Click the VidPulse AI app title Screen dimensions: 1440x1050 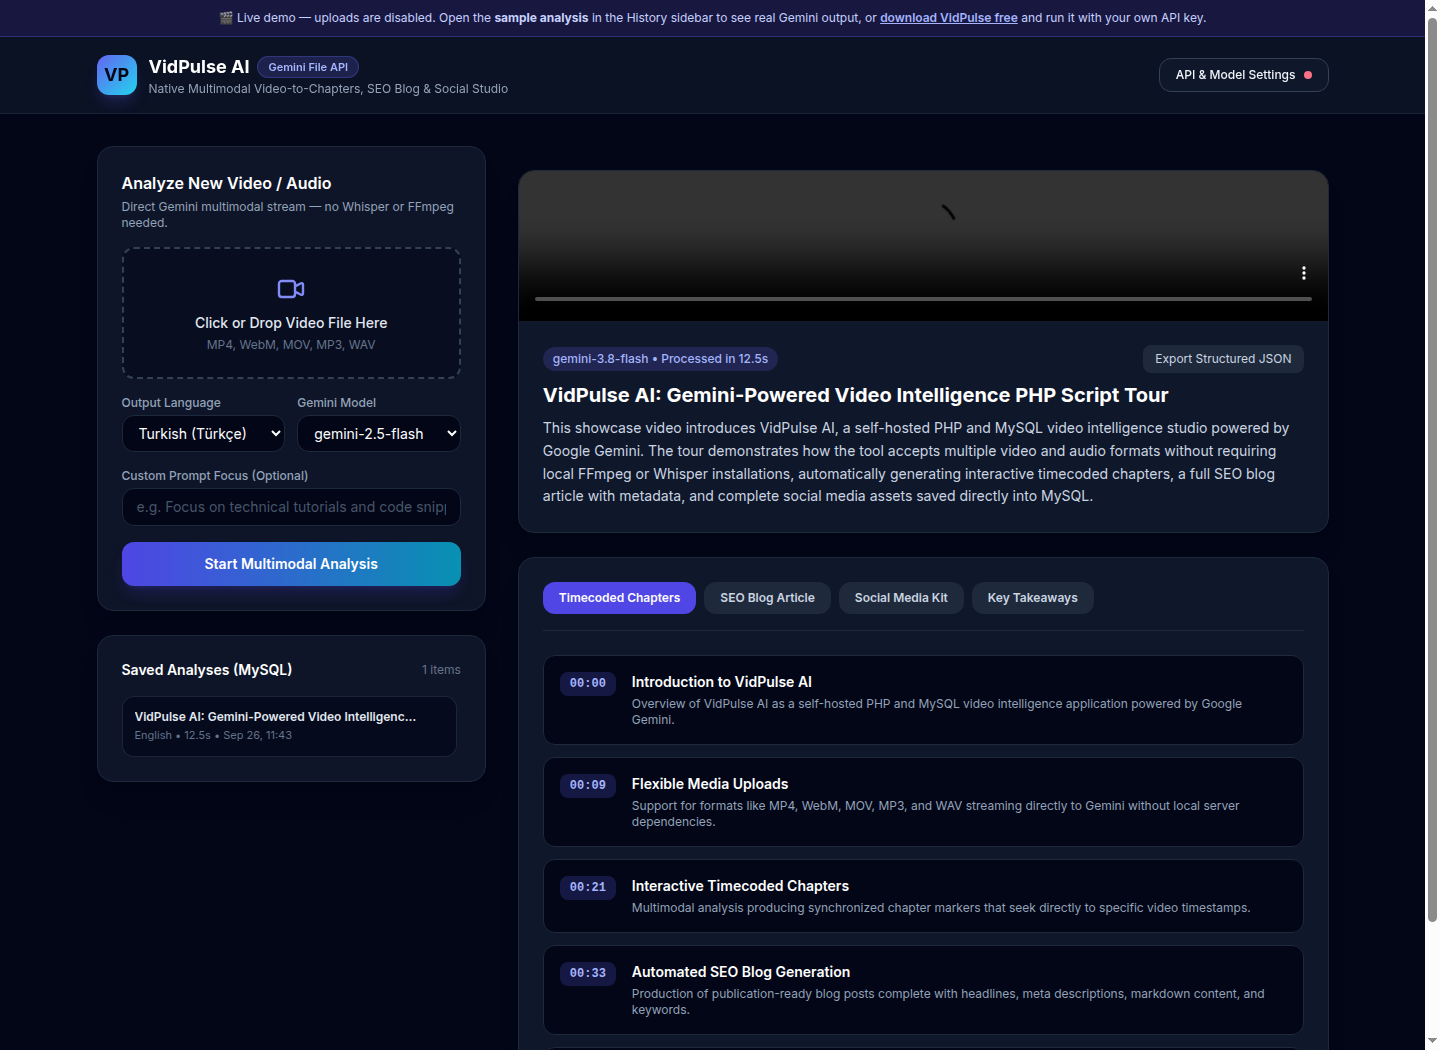[x=199, y=67]
